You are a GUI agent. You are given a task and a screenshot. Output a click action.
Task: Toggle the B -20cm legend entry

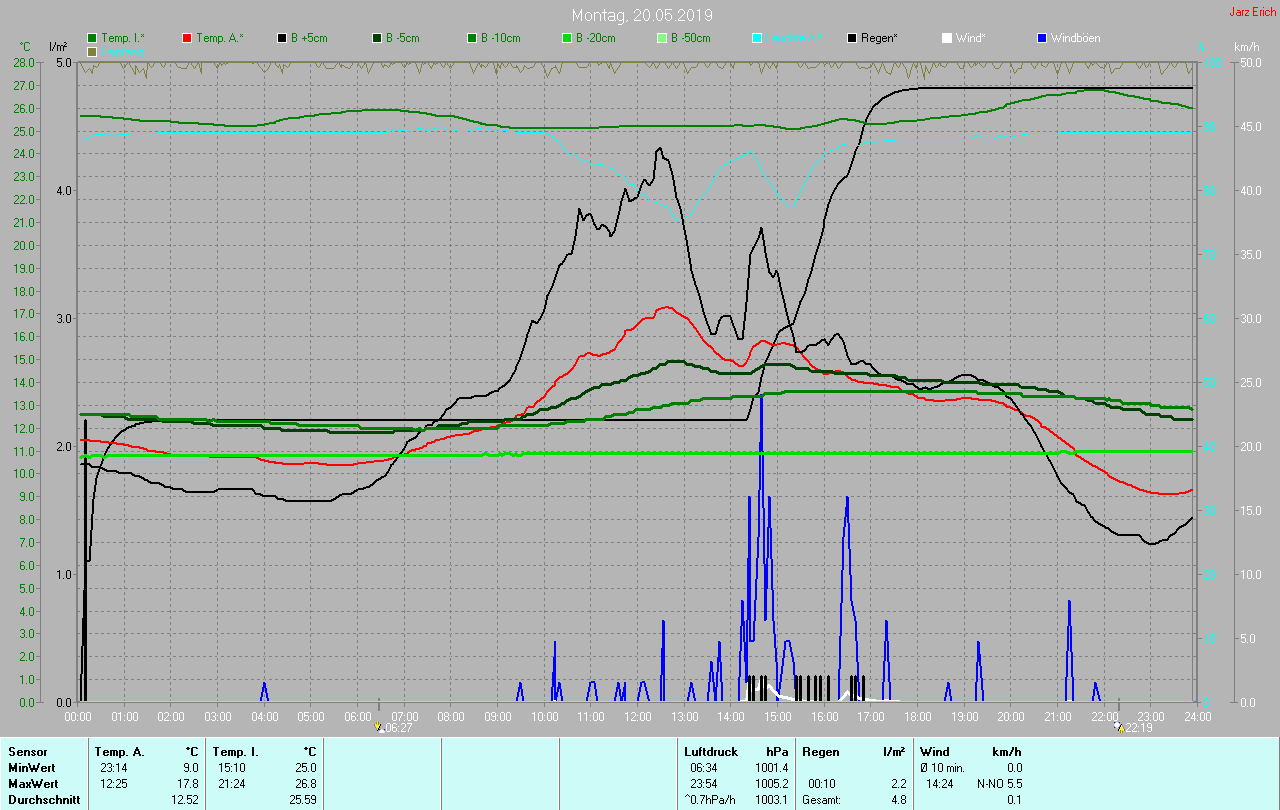pos(567,38)
